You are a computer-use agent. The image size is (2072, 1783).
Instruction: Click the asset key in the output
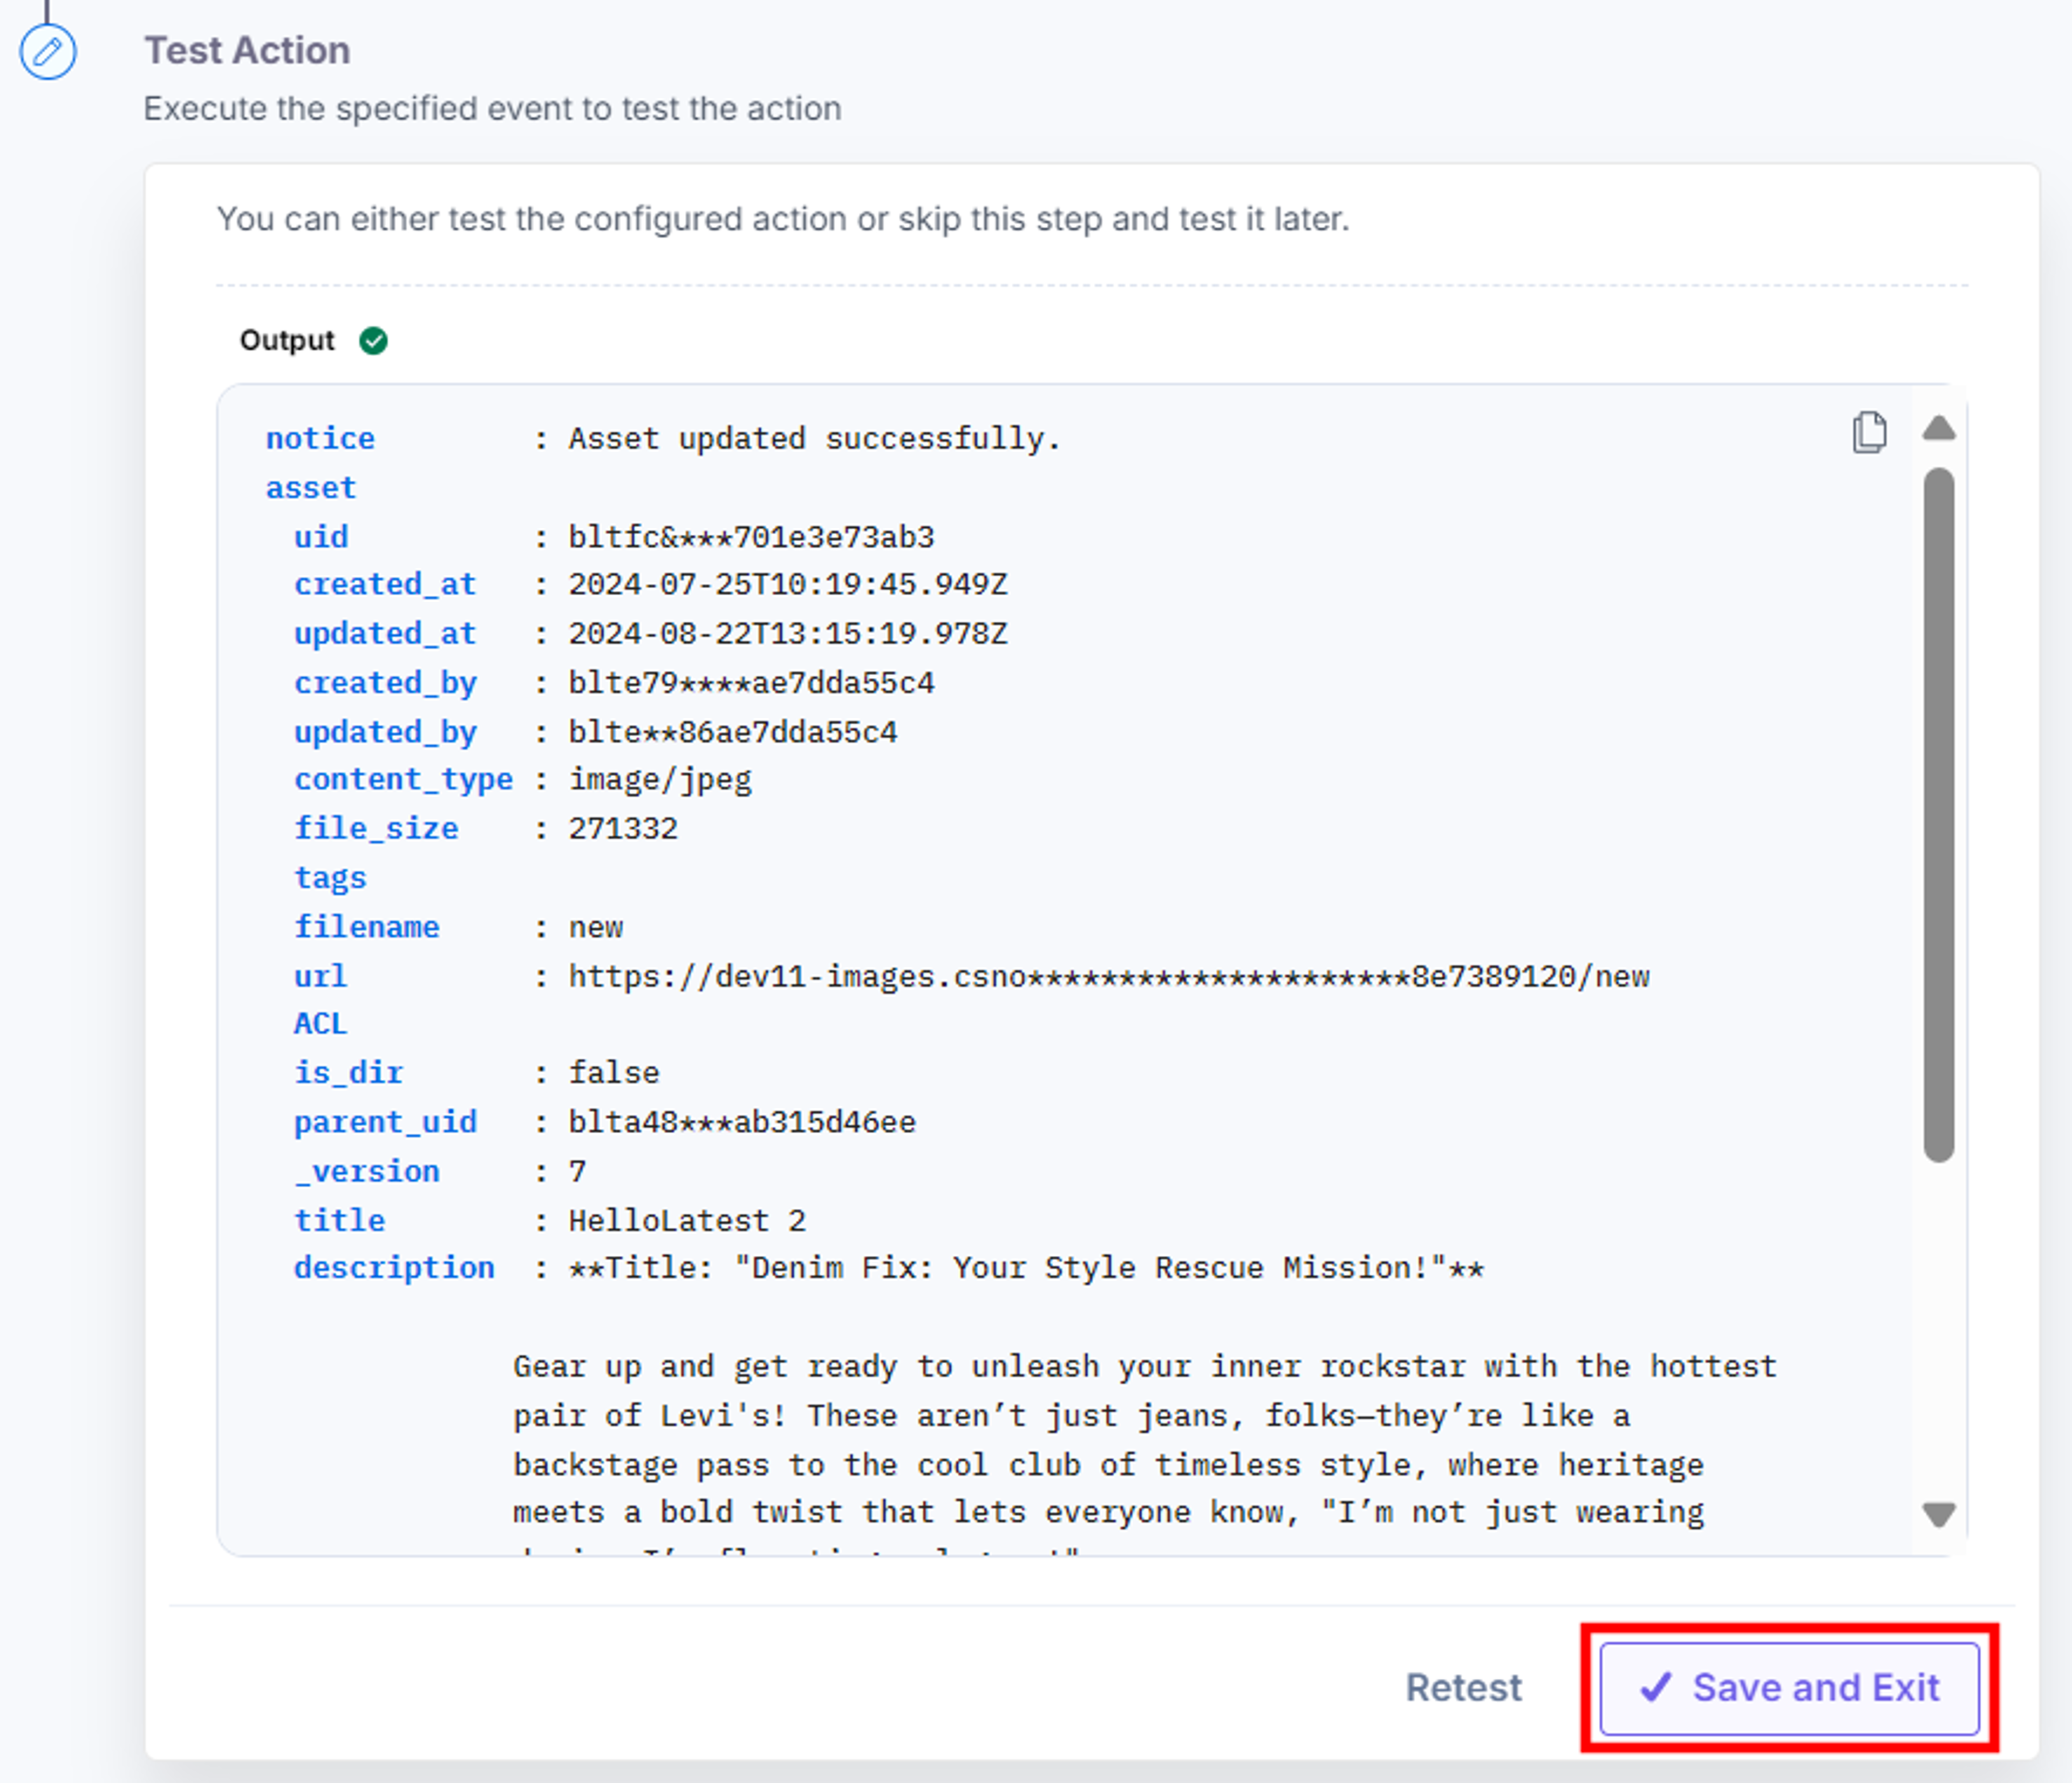[311, 488]
